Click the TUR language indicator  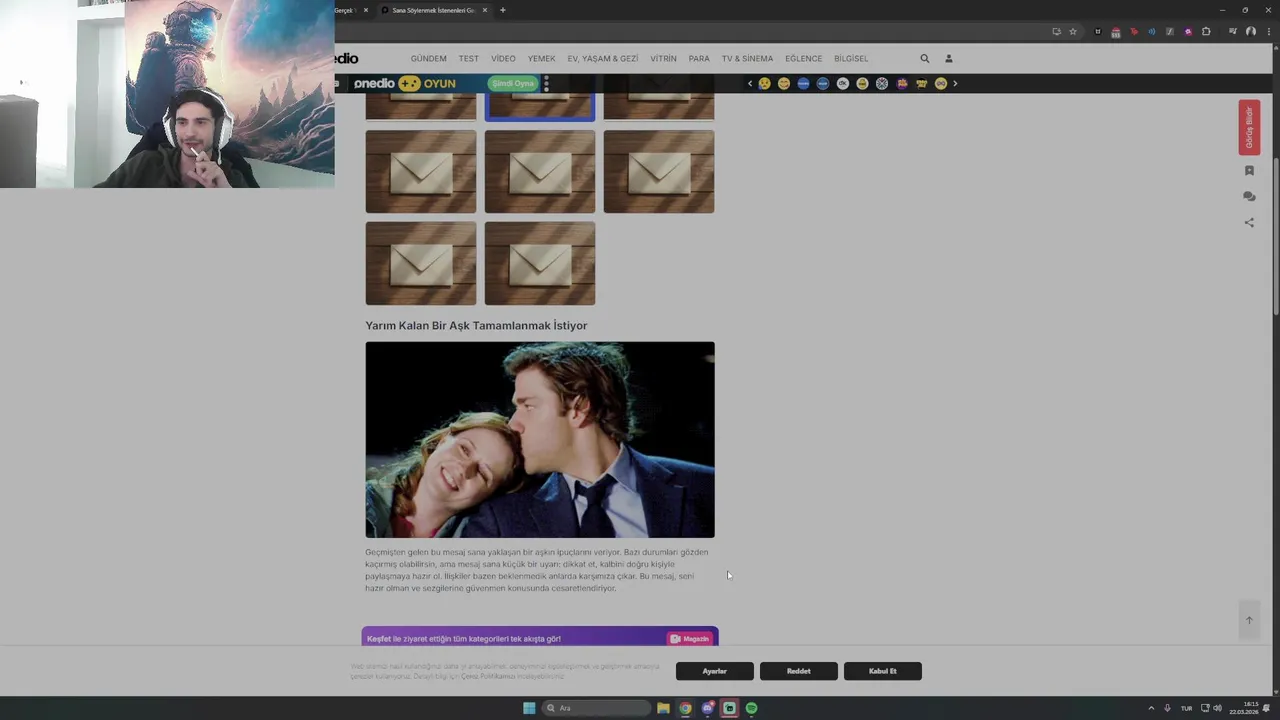(x=1186, y=708)
